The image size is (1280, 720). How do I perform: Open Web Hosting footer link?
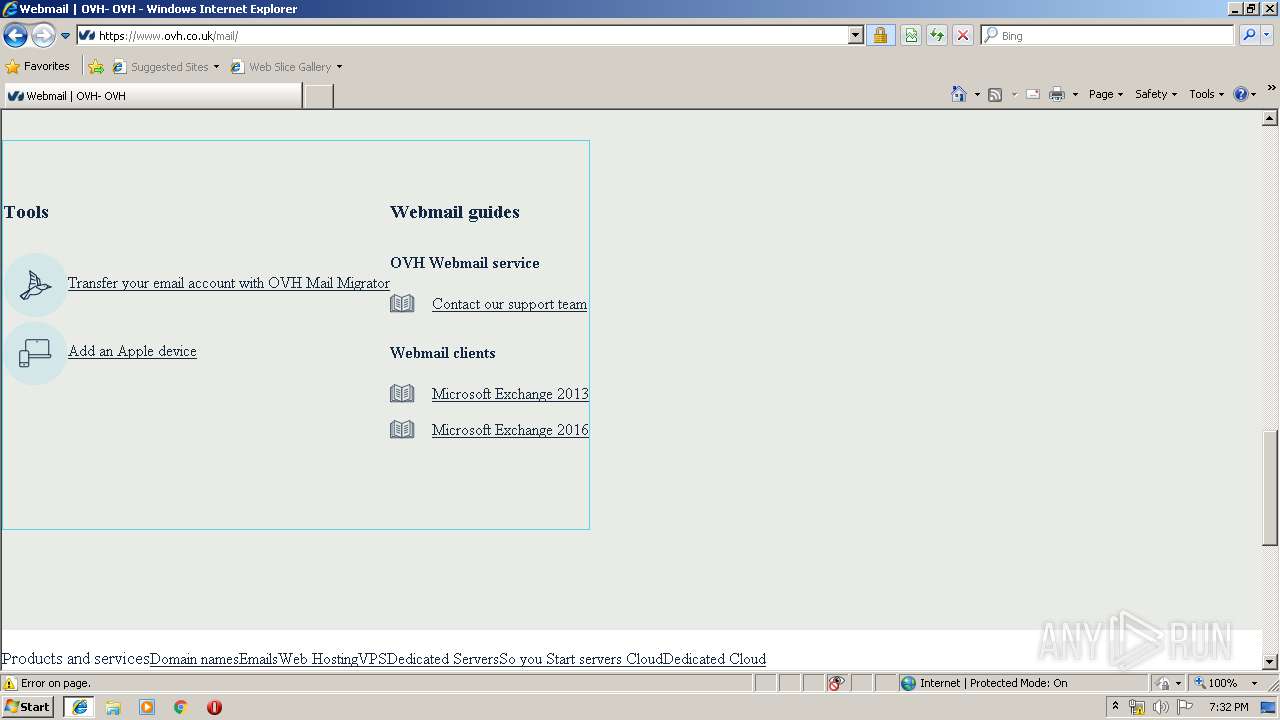tap(318, 659)
